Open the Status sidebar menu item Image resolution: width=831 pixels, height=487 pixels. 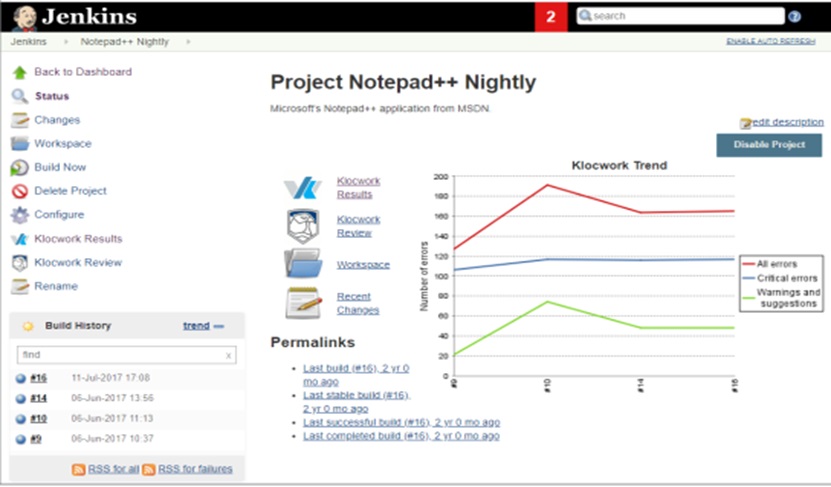[52, 96]
